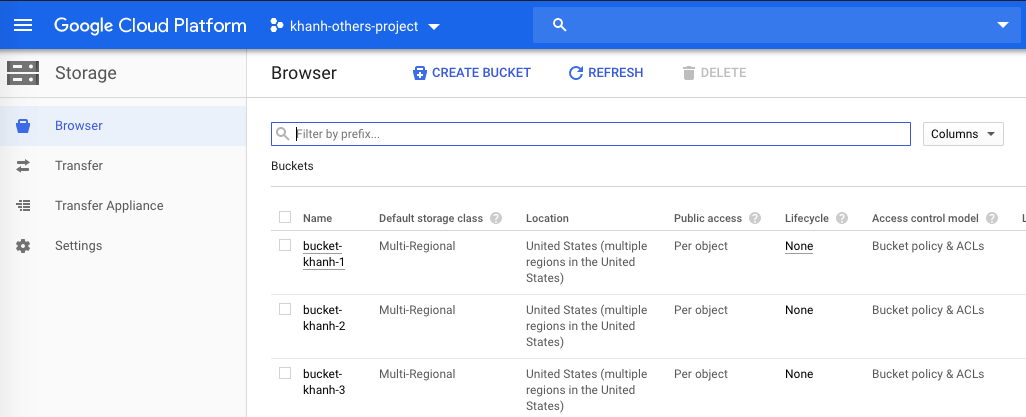Go to Transfer in the sidebar
This screenshot has height=417, width=1026.
79,166
